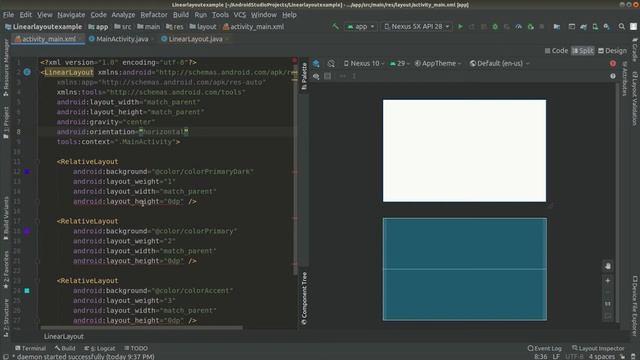The width and height of the screenshot is (640, 360).
Task: Switch to the MainActivity.java tab
Action: 118,39
